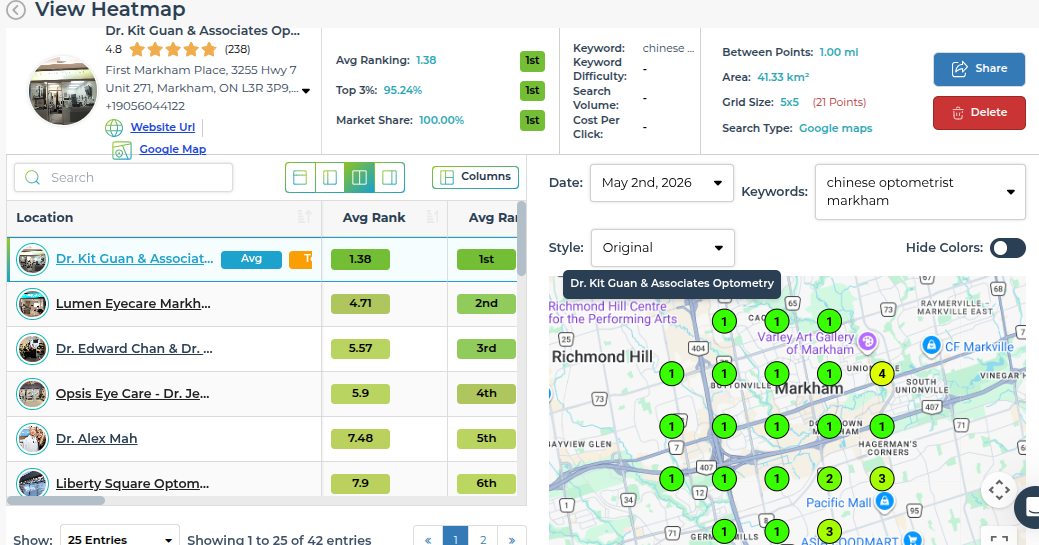Click the red Delete button
The height and width of the screenshot is (545, 1039).
coord(979,113)
